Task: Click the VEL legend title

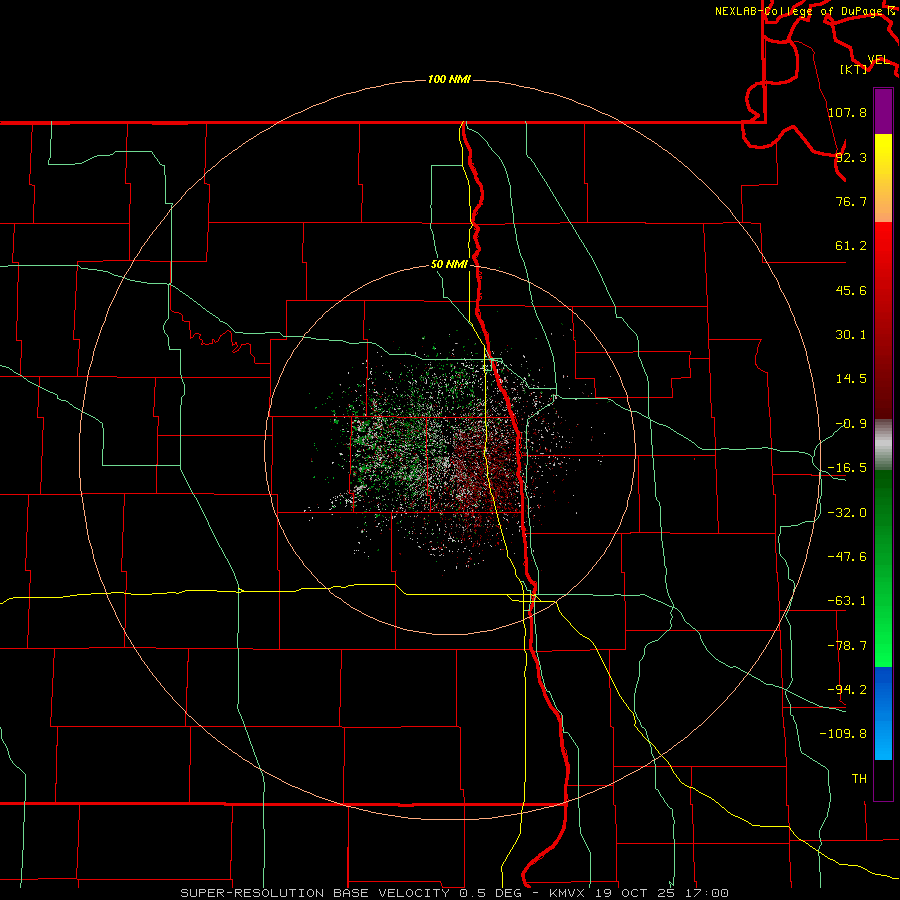Action: 878,60
